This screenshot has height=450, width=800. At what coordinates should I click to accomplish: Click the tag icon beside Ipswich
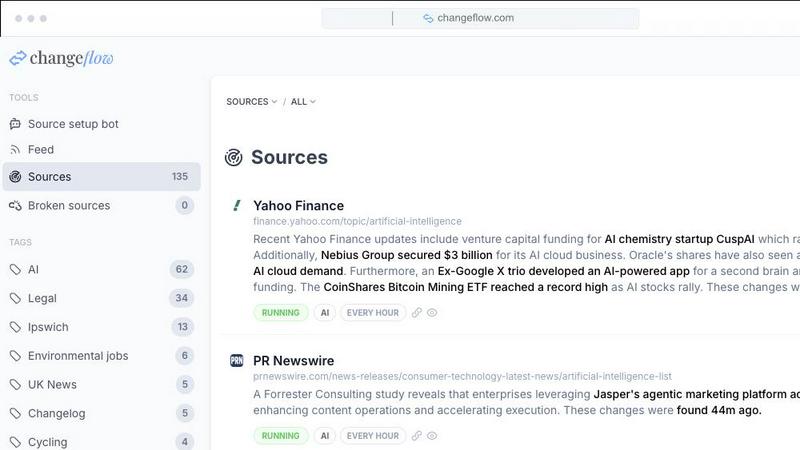point(15,327)
